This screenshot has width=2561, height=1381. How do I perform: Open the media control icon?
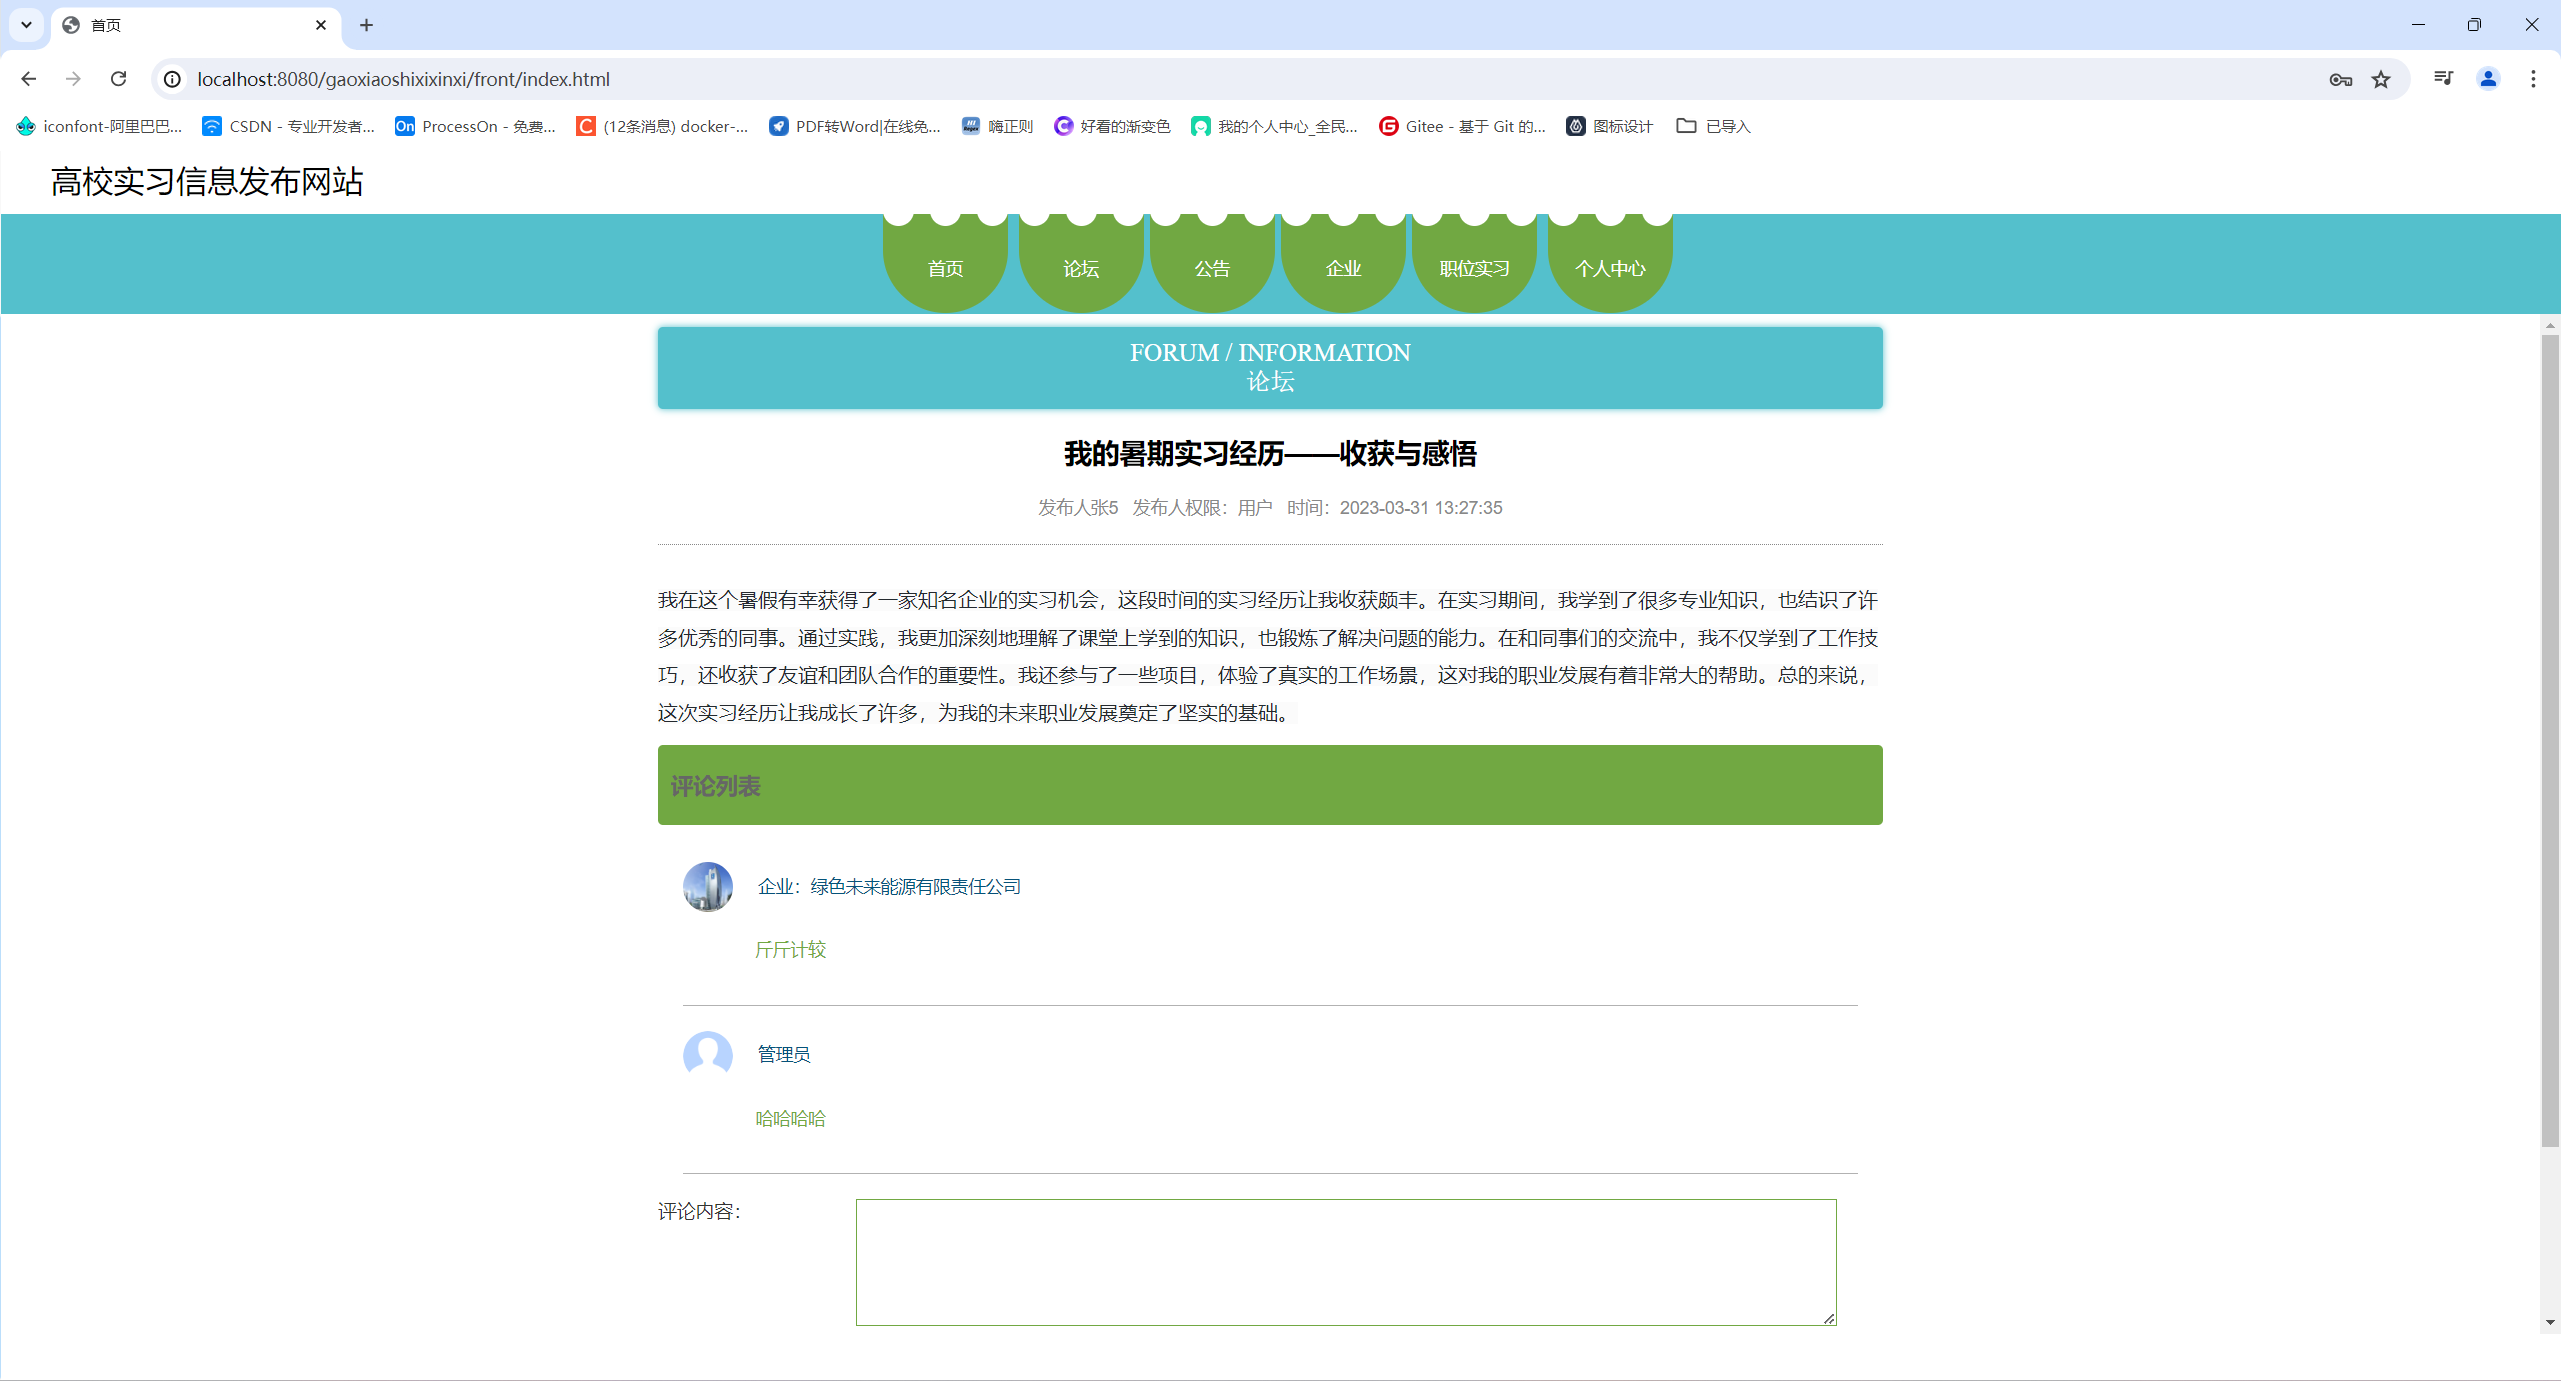pyautogui.click(x=2443, y=79)
